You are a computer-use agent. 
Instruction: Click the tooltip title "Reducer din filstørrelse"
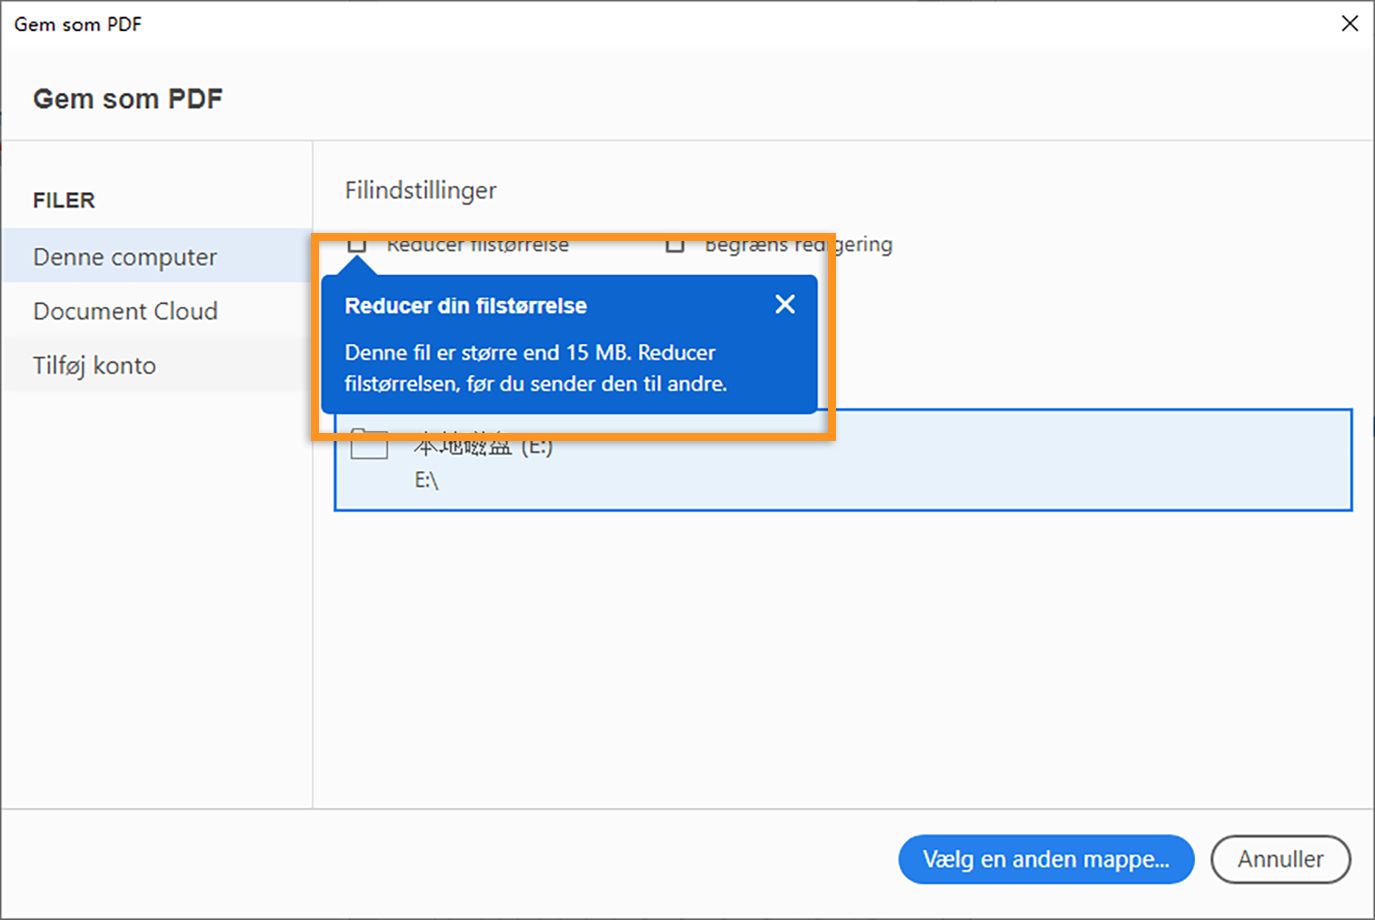[x=466, y=306]
